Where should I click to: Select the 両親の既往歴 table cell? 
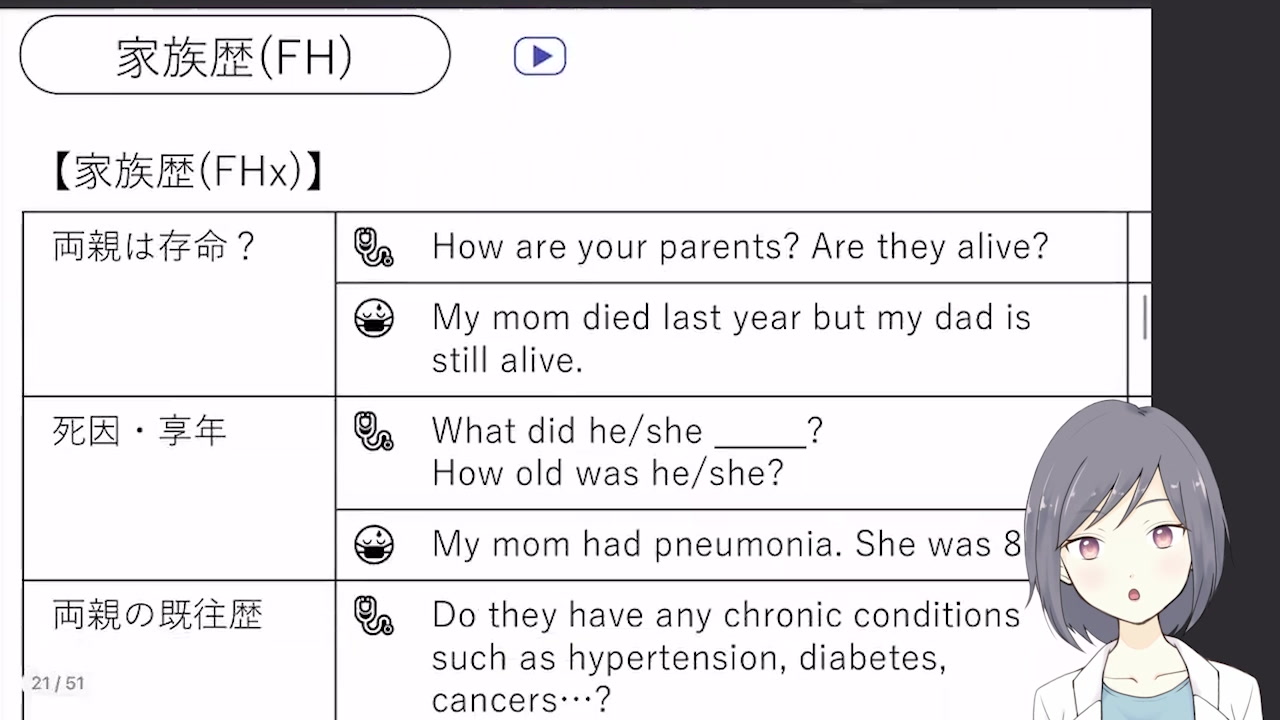(157, 615)
